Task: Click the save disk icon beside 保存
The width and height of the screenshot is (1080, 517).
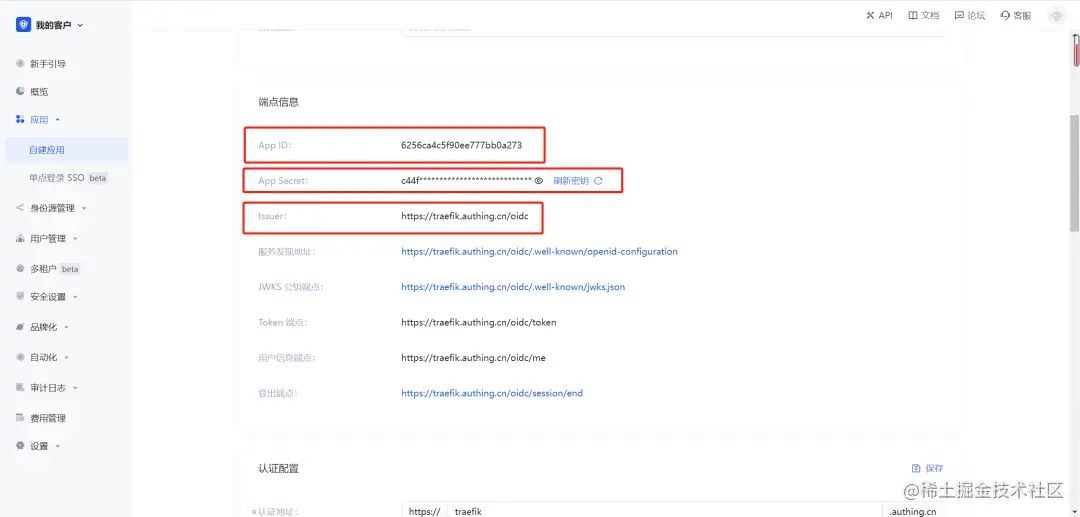Action: coord(916,468)
